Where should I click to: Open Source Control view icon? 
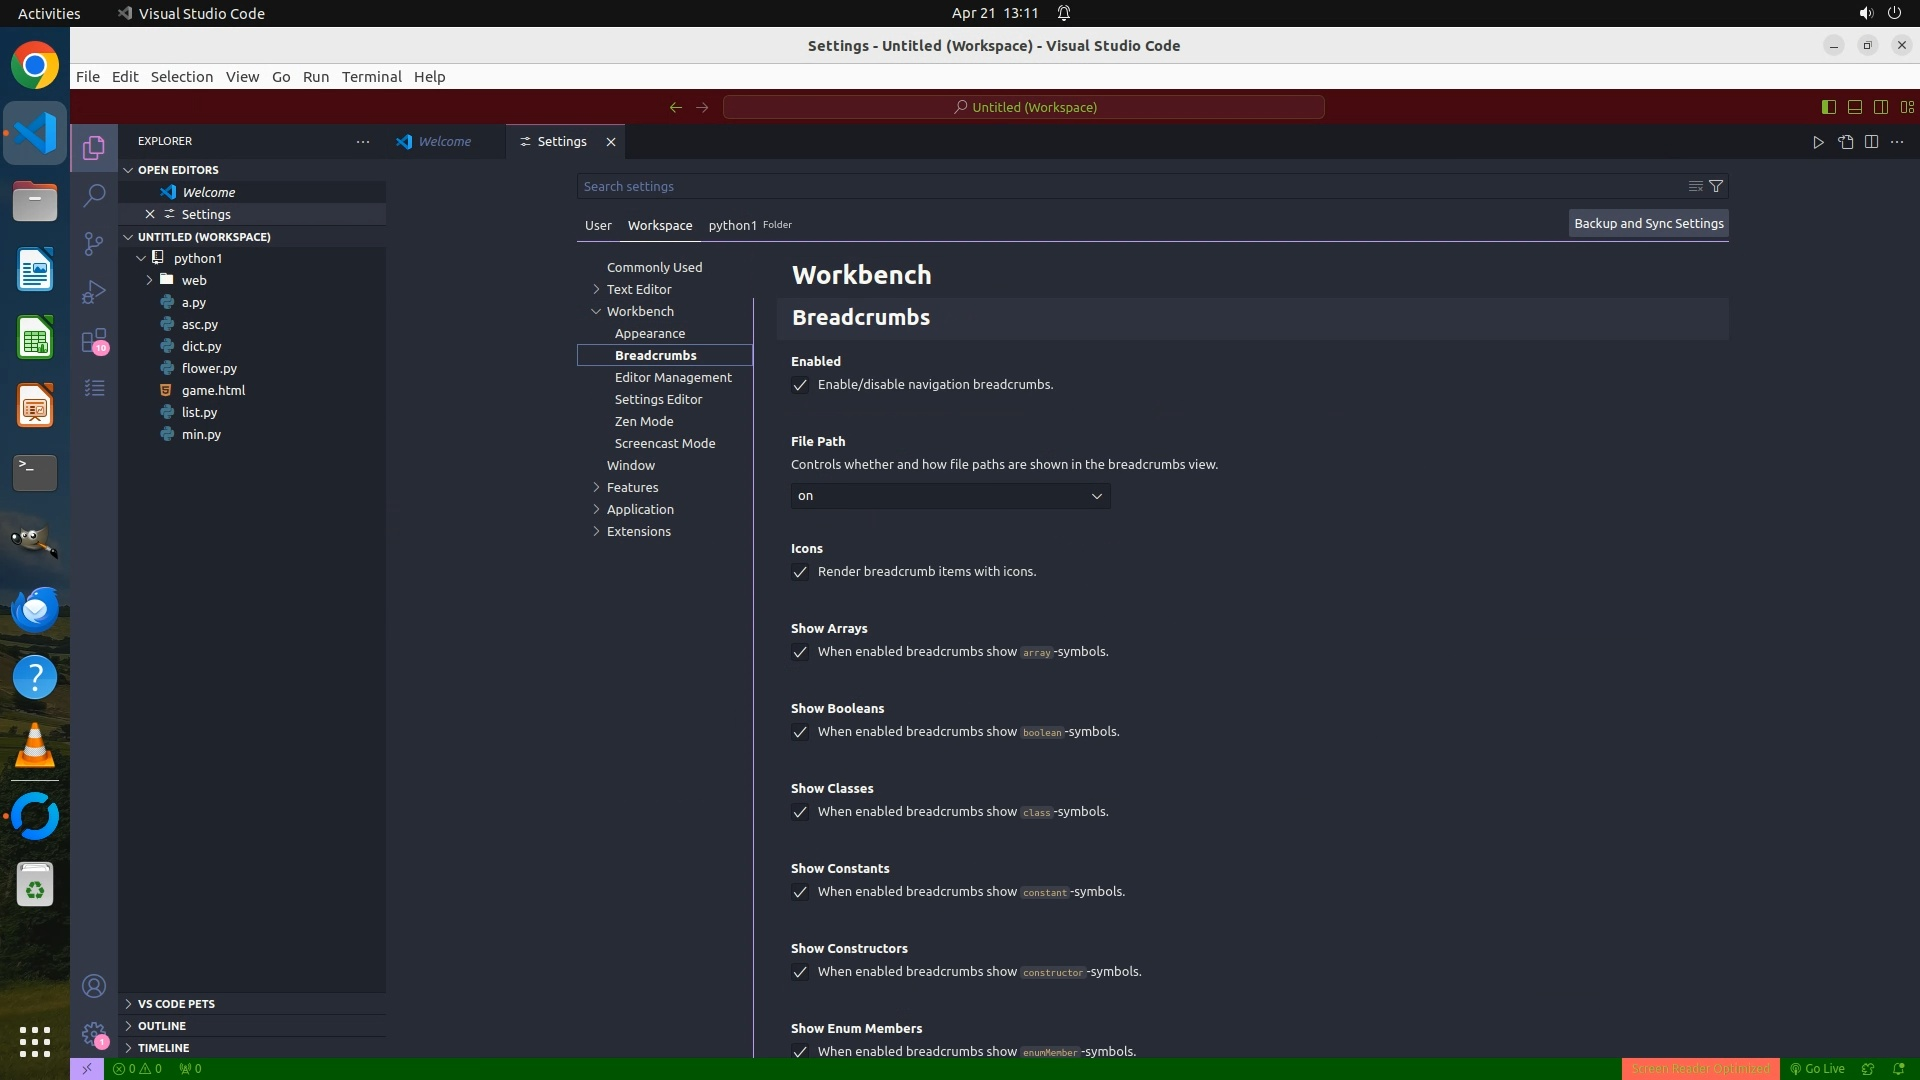[x=94, y=243]
